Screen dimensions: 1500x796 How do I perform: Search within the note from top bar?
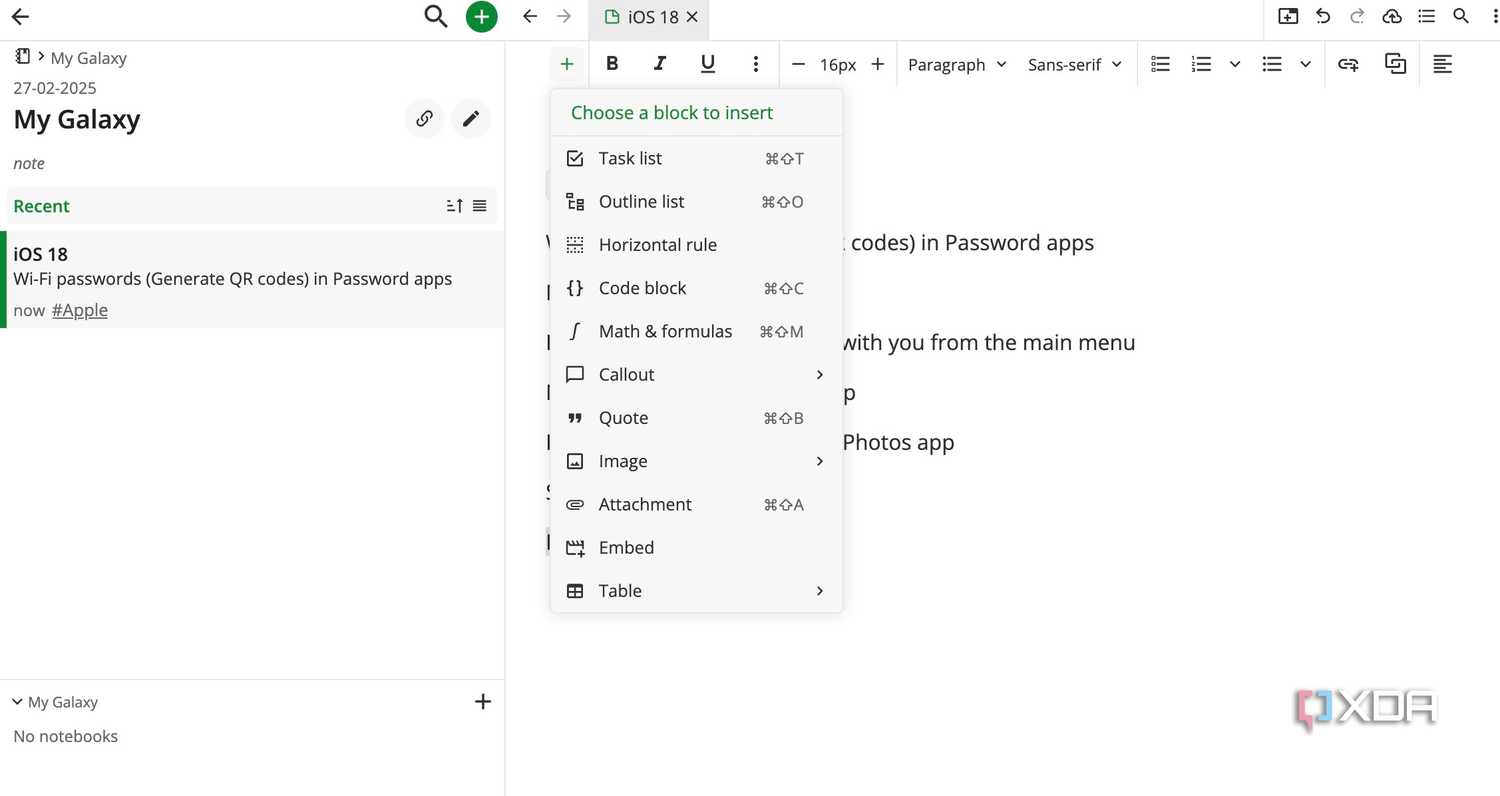pyautogui.click(x=1461, y=16)
